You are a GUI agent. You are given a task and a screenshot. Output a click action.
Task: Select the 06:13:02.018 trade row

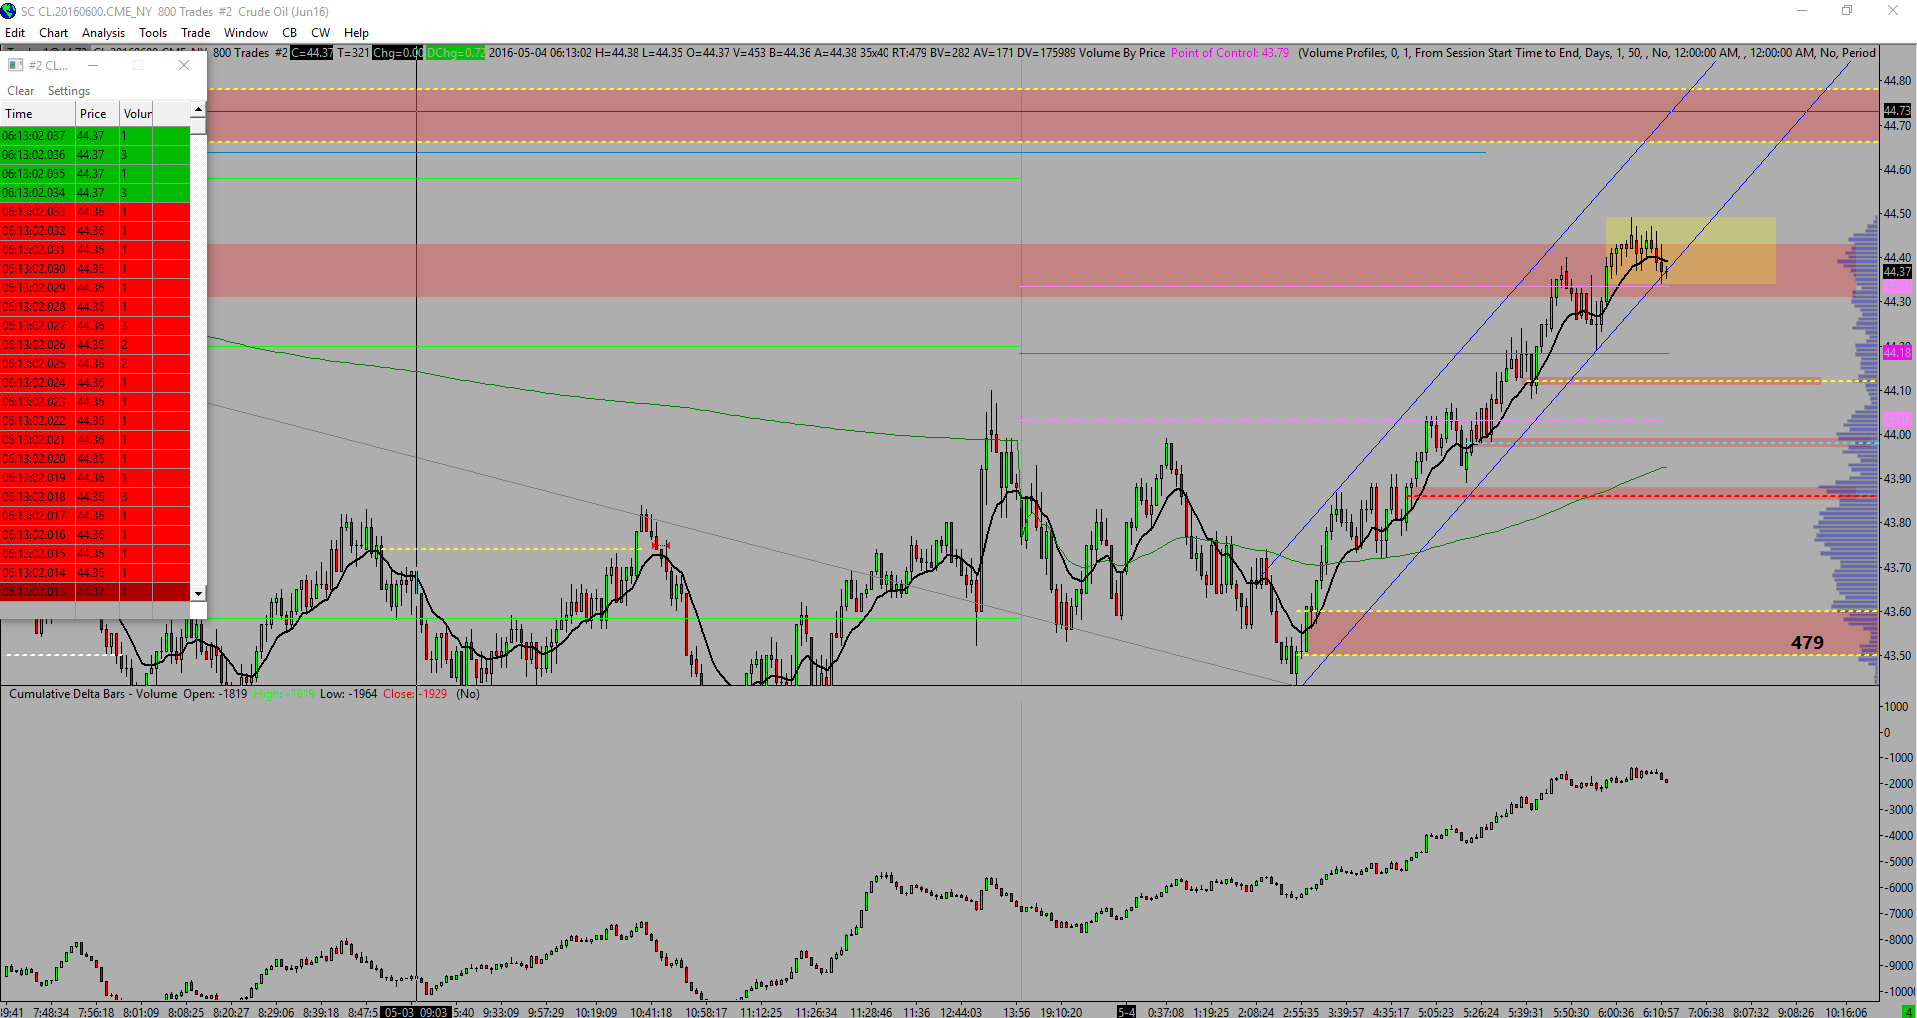pyautogui.click(x=95, y=497)
